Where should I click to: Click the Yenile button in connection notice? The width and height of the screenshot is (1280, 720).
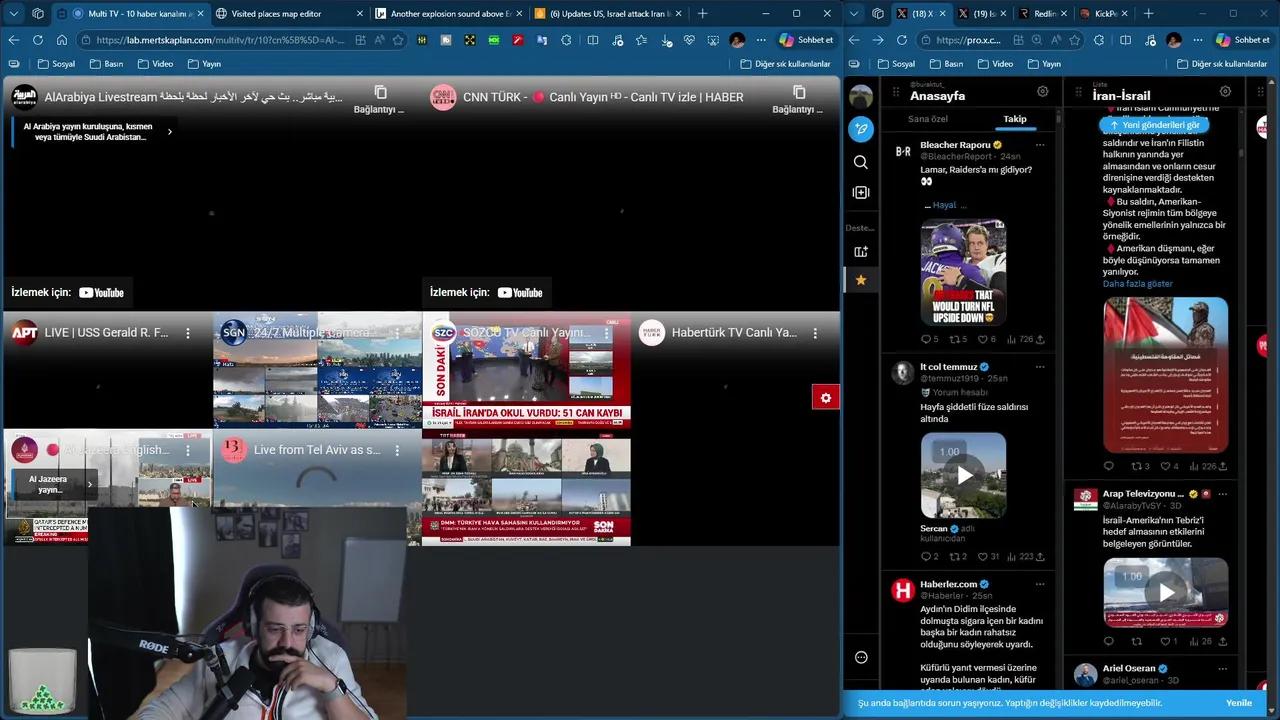coord(1238,703)
